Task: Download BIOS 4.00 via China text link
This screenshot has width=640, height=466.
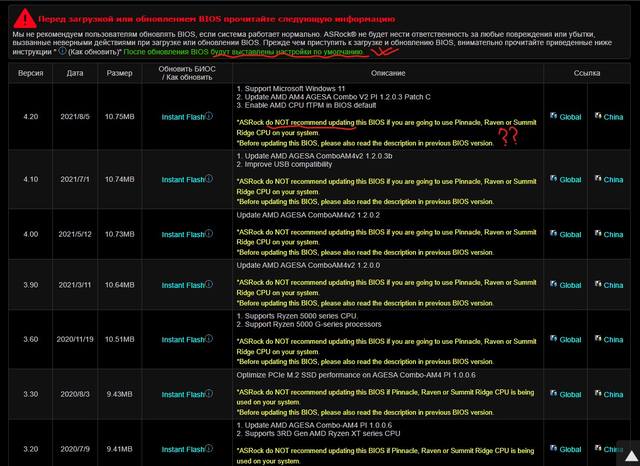Action: point(613,235)
